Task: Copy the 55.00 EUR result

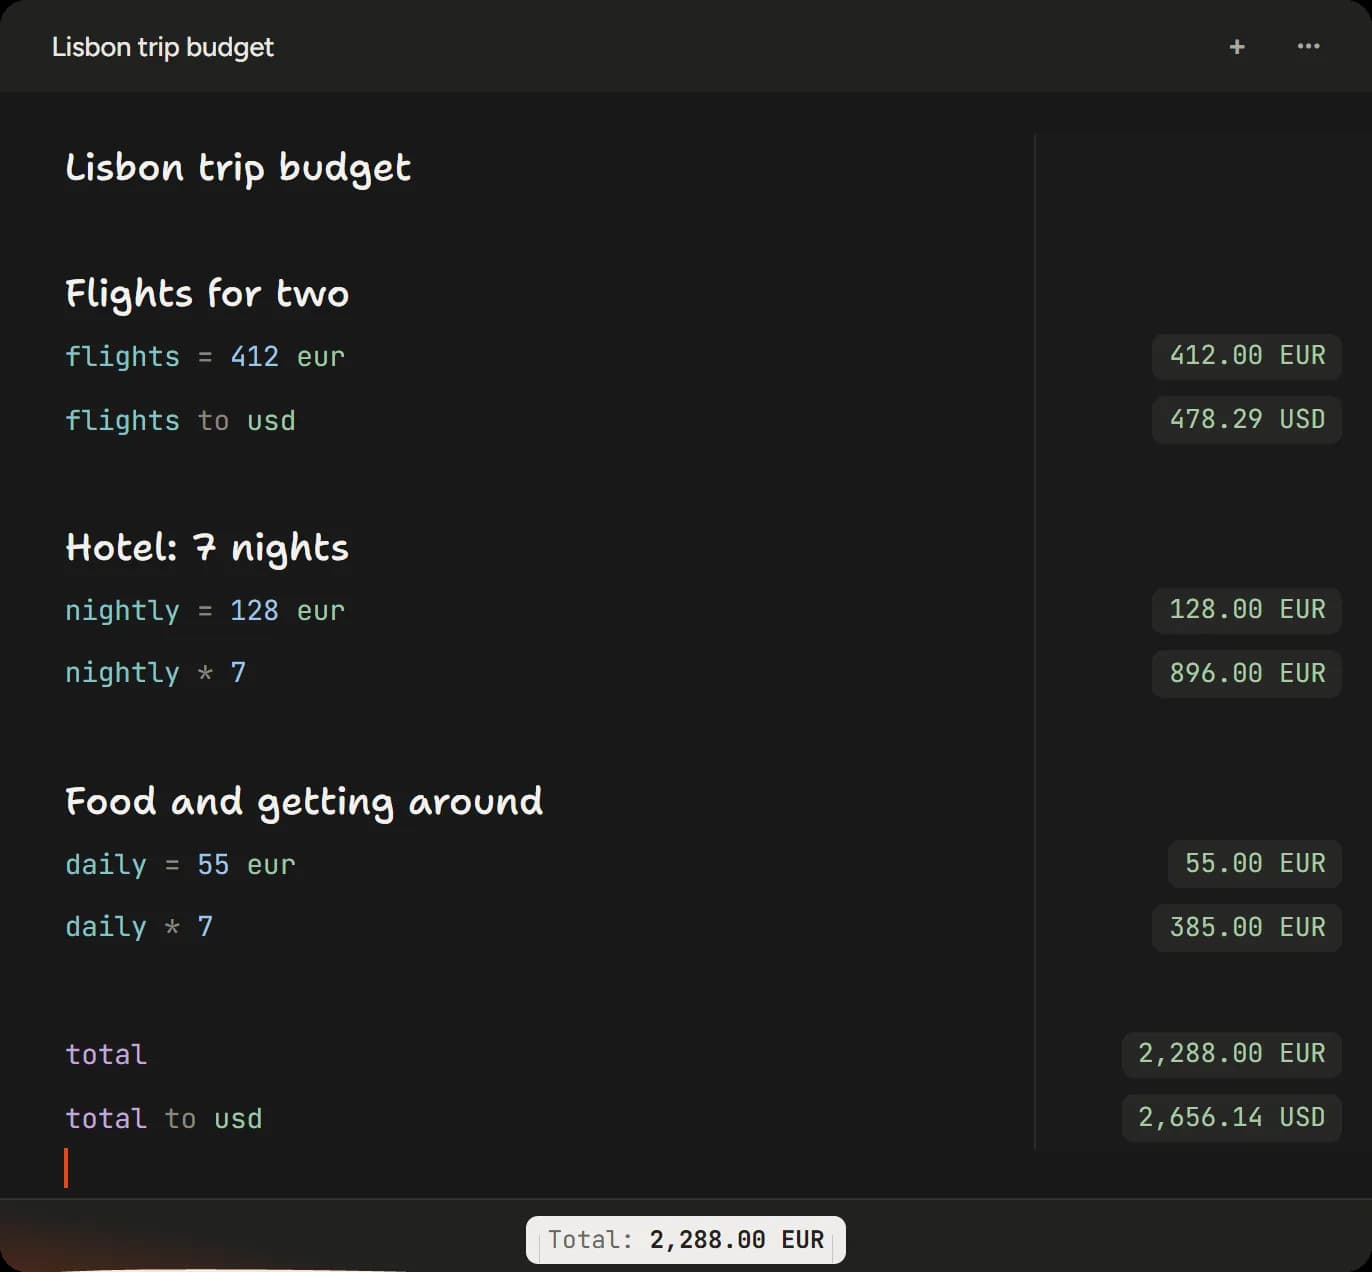Action: [x=1255, y=864]
